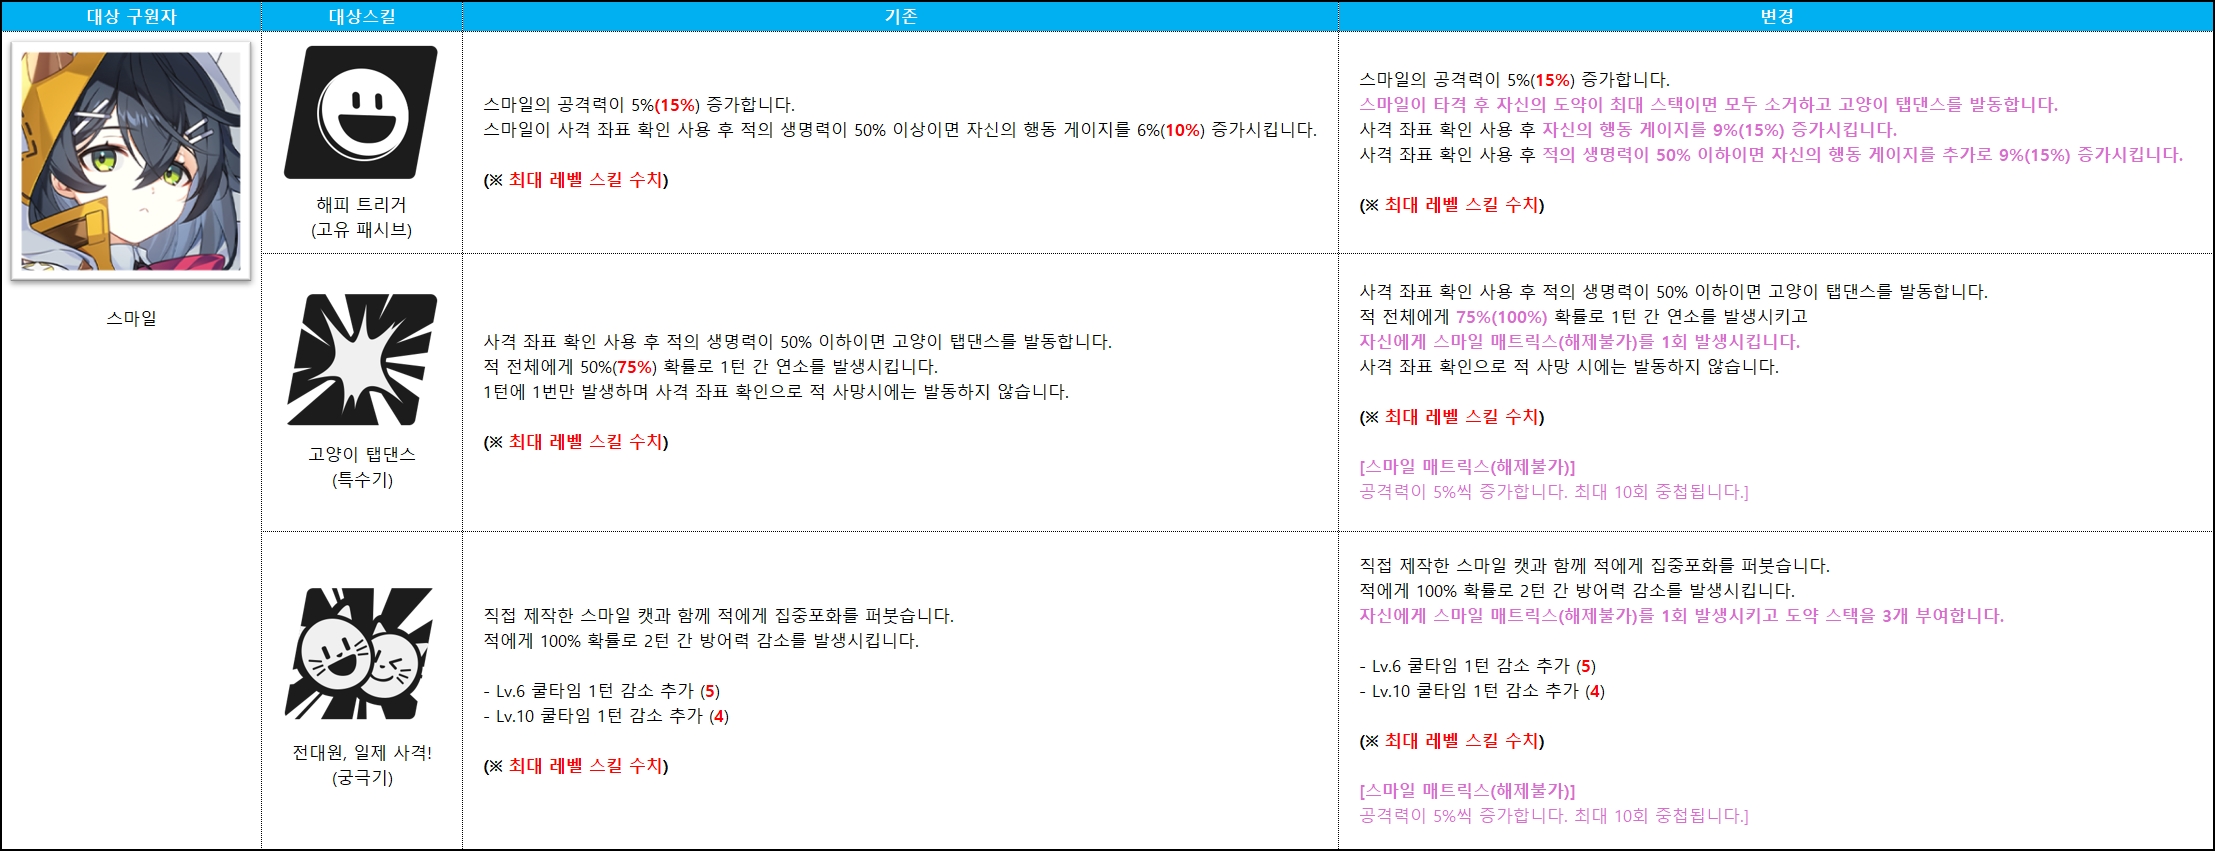Select the 변경 column header
Screen dimensions: 2215x851
[1776, 16]
